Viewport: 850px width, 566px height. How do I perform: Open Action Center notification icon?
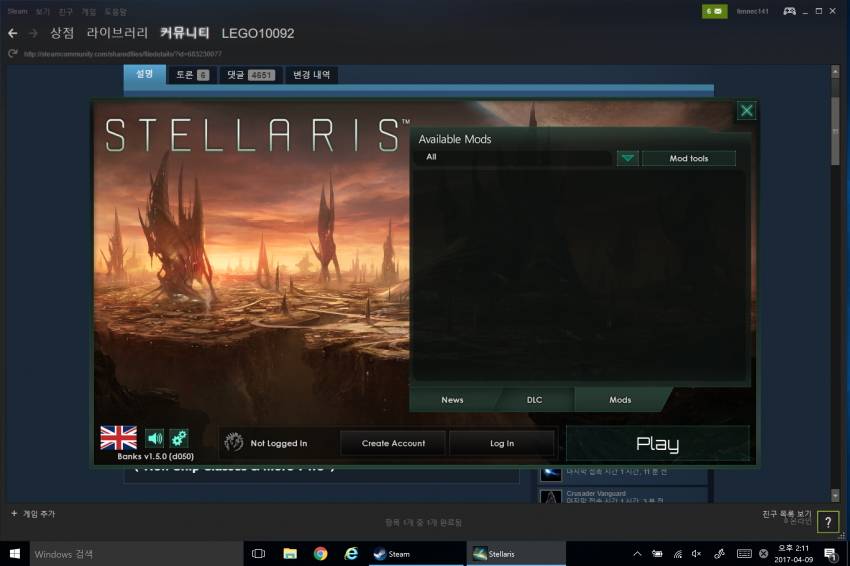(830, 554)
